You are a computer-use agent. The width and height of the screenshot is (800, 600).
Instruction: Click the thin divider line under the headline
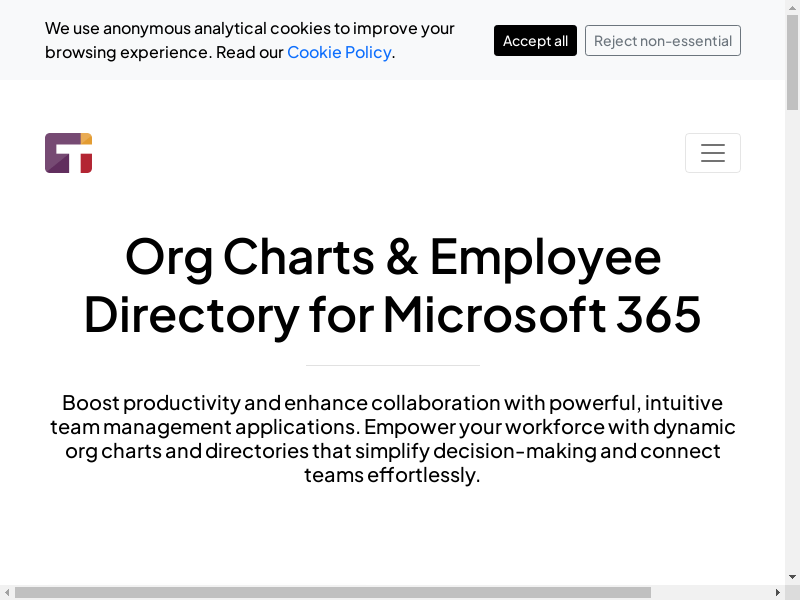point(392,365)
